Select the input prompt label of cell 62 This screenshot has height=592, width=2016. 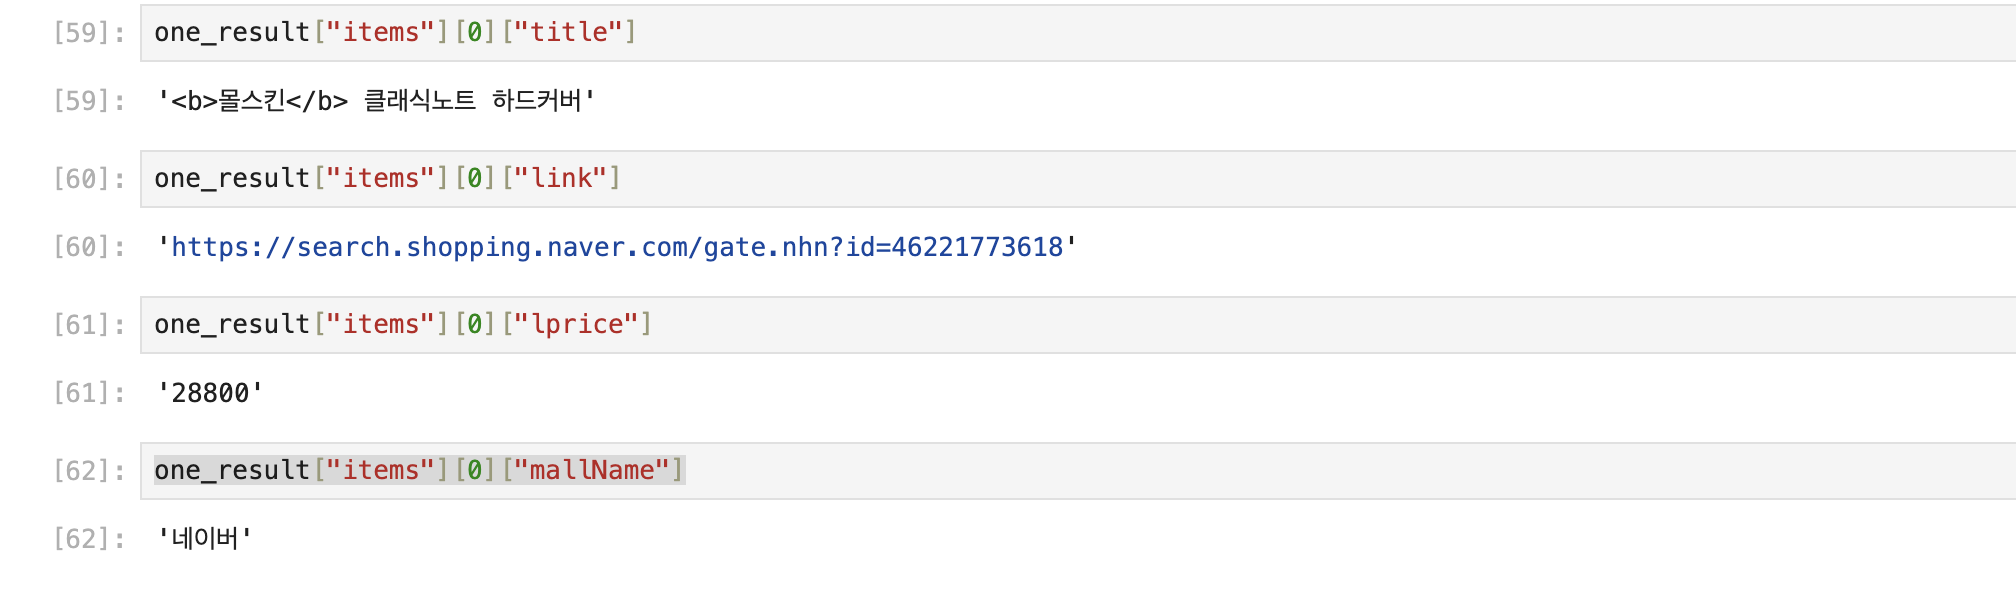point(89,470)
